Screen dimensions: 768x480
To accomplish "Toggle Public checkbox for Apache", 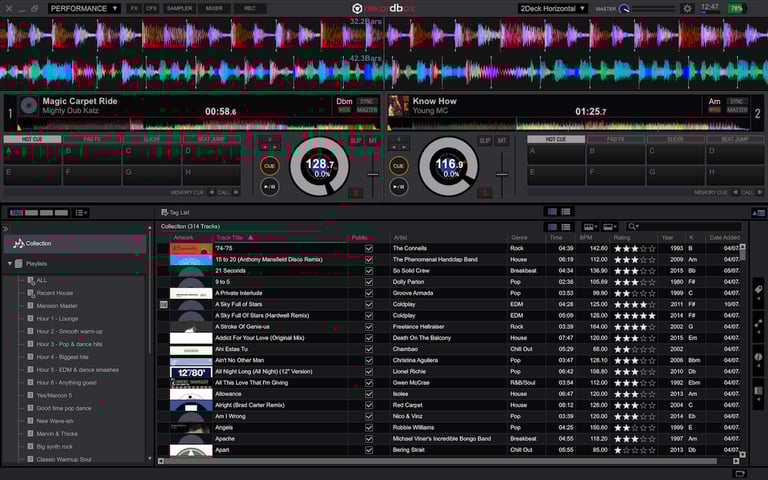I will [x=369, y=439].
